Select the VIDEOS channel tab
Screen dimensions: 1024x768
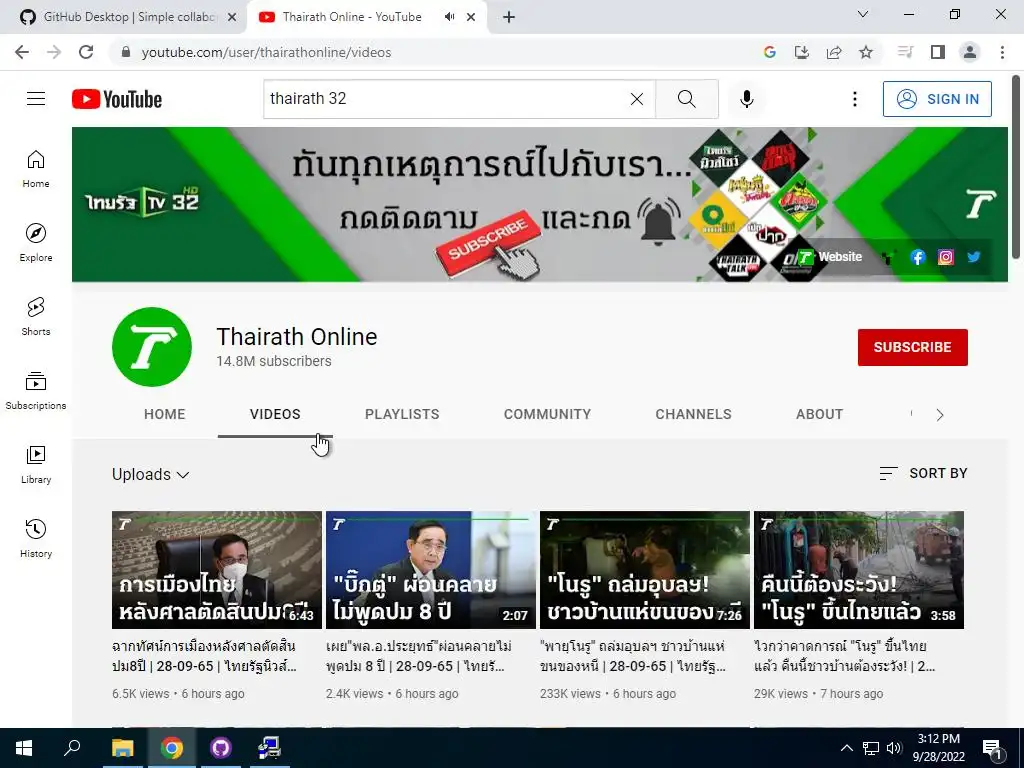[275, 414]
